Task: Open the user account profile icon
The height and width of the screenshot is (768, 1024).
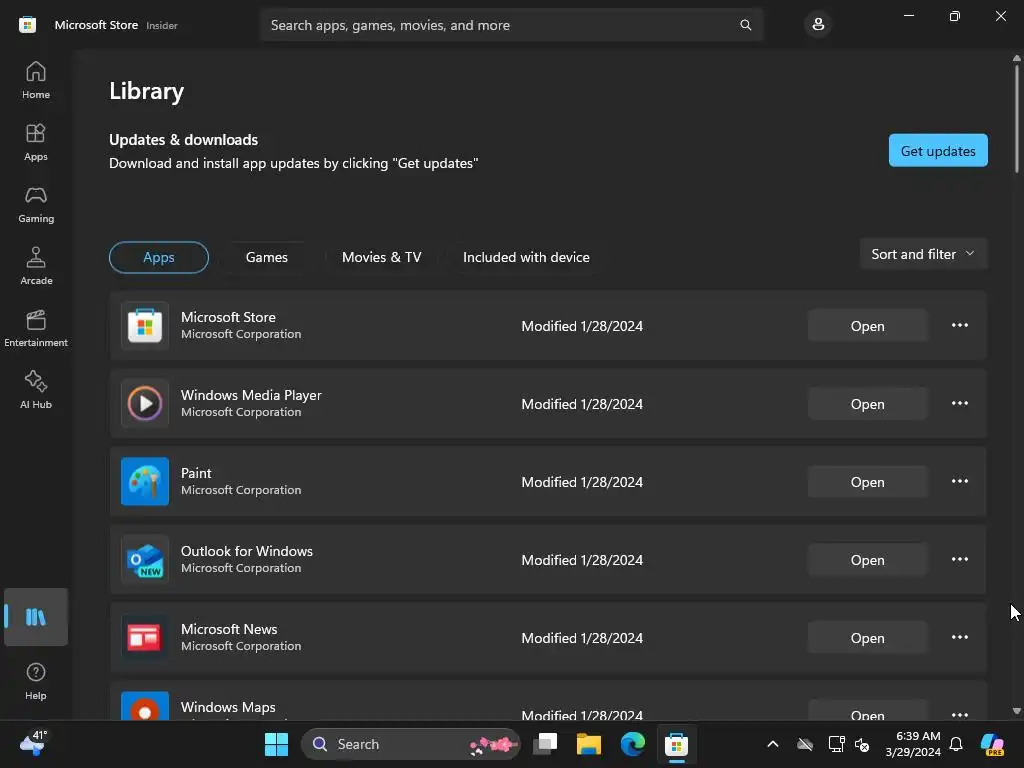Action: click(818, 25)
